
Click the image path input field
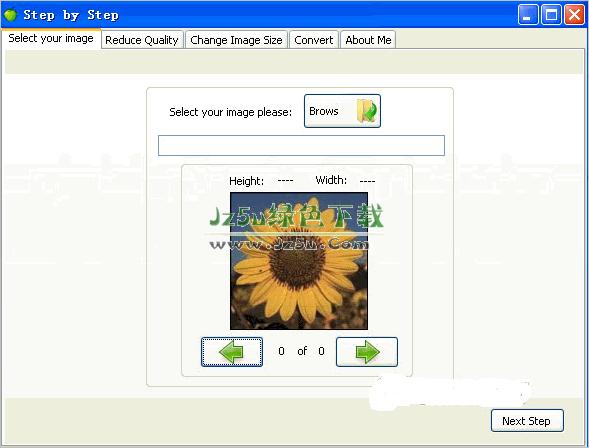[301, 145]
